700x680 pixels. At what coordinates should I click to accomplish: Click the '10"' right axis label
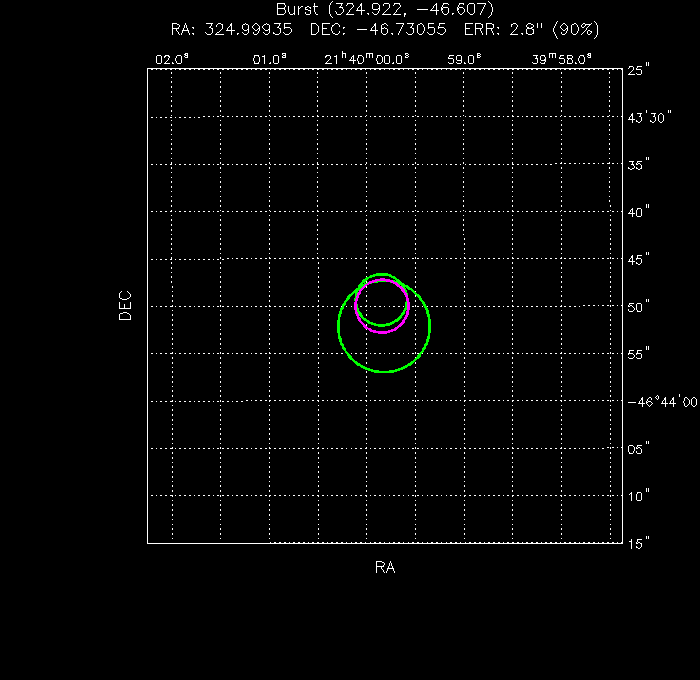point(638,496)
